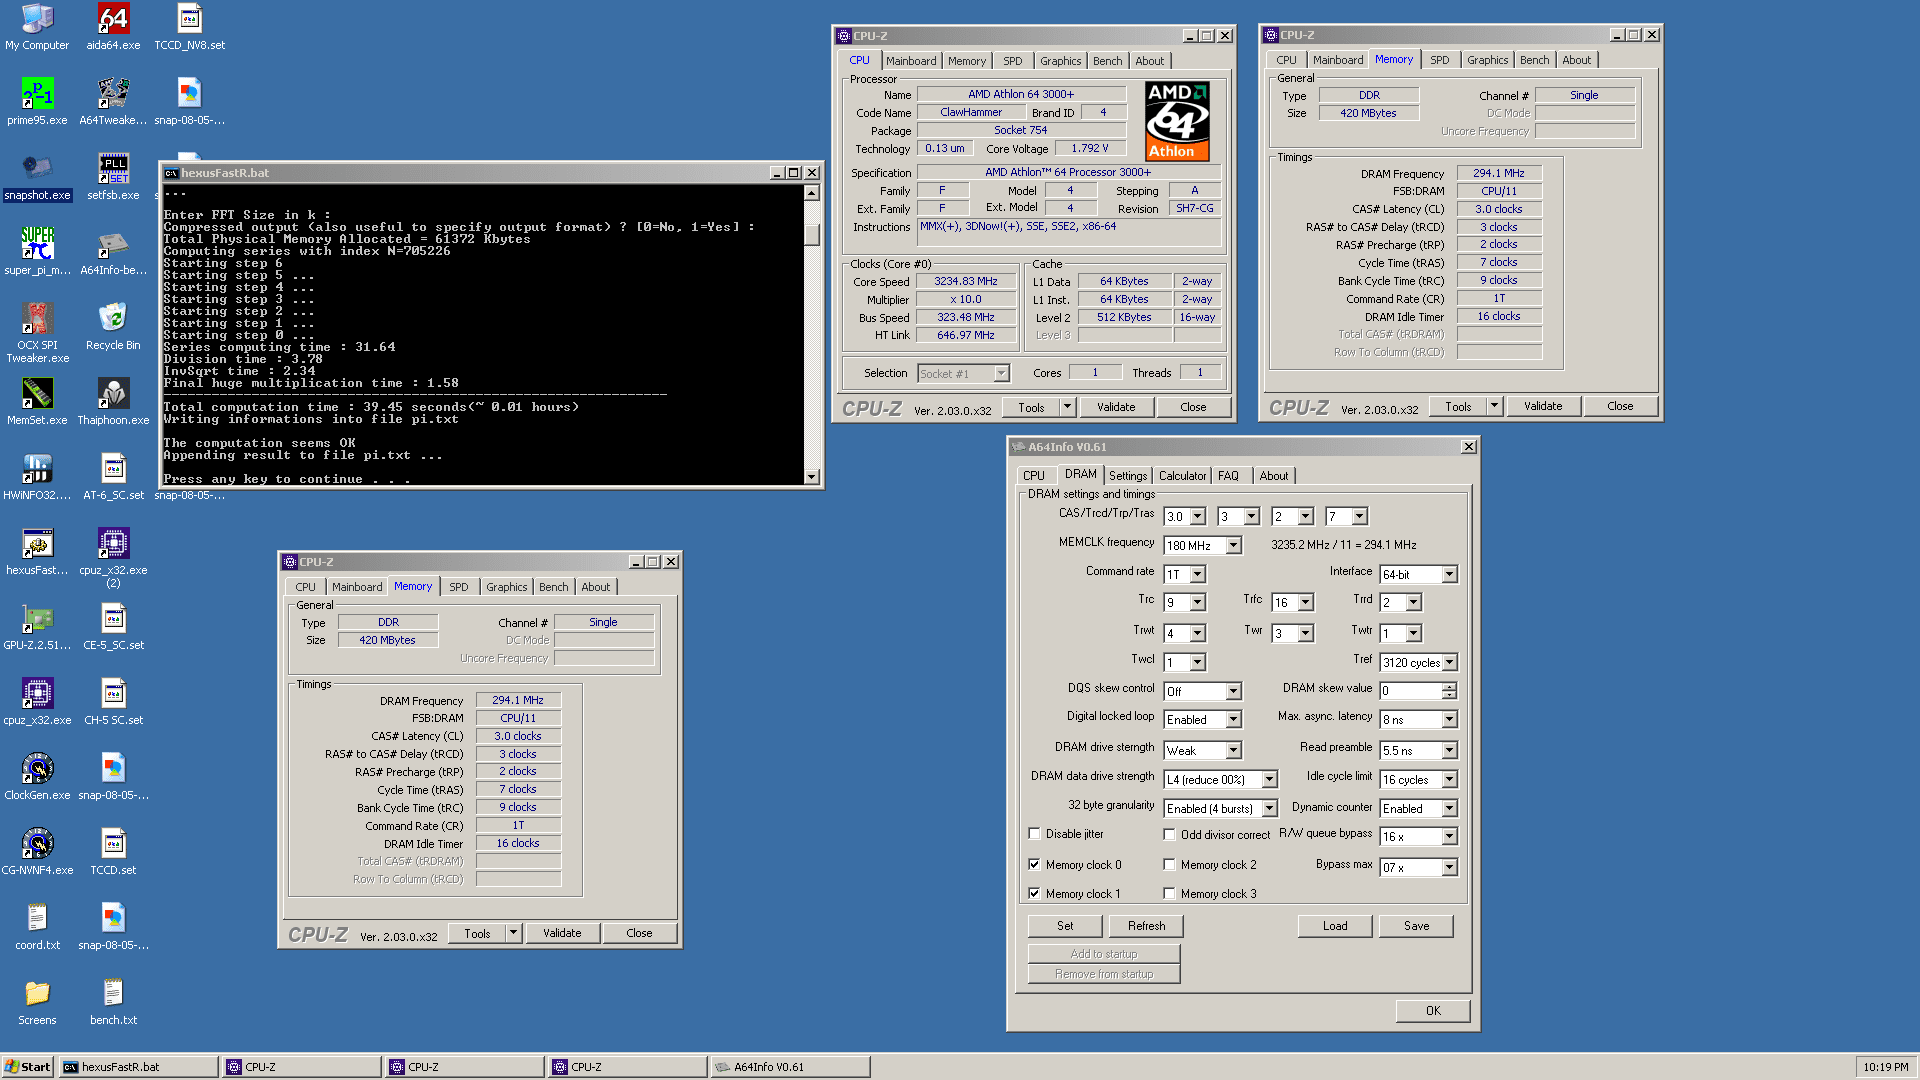Open the GPU-Z desktop icon

[x=37, y=627]
